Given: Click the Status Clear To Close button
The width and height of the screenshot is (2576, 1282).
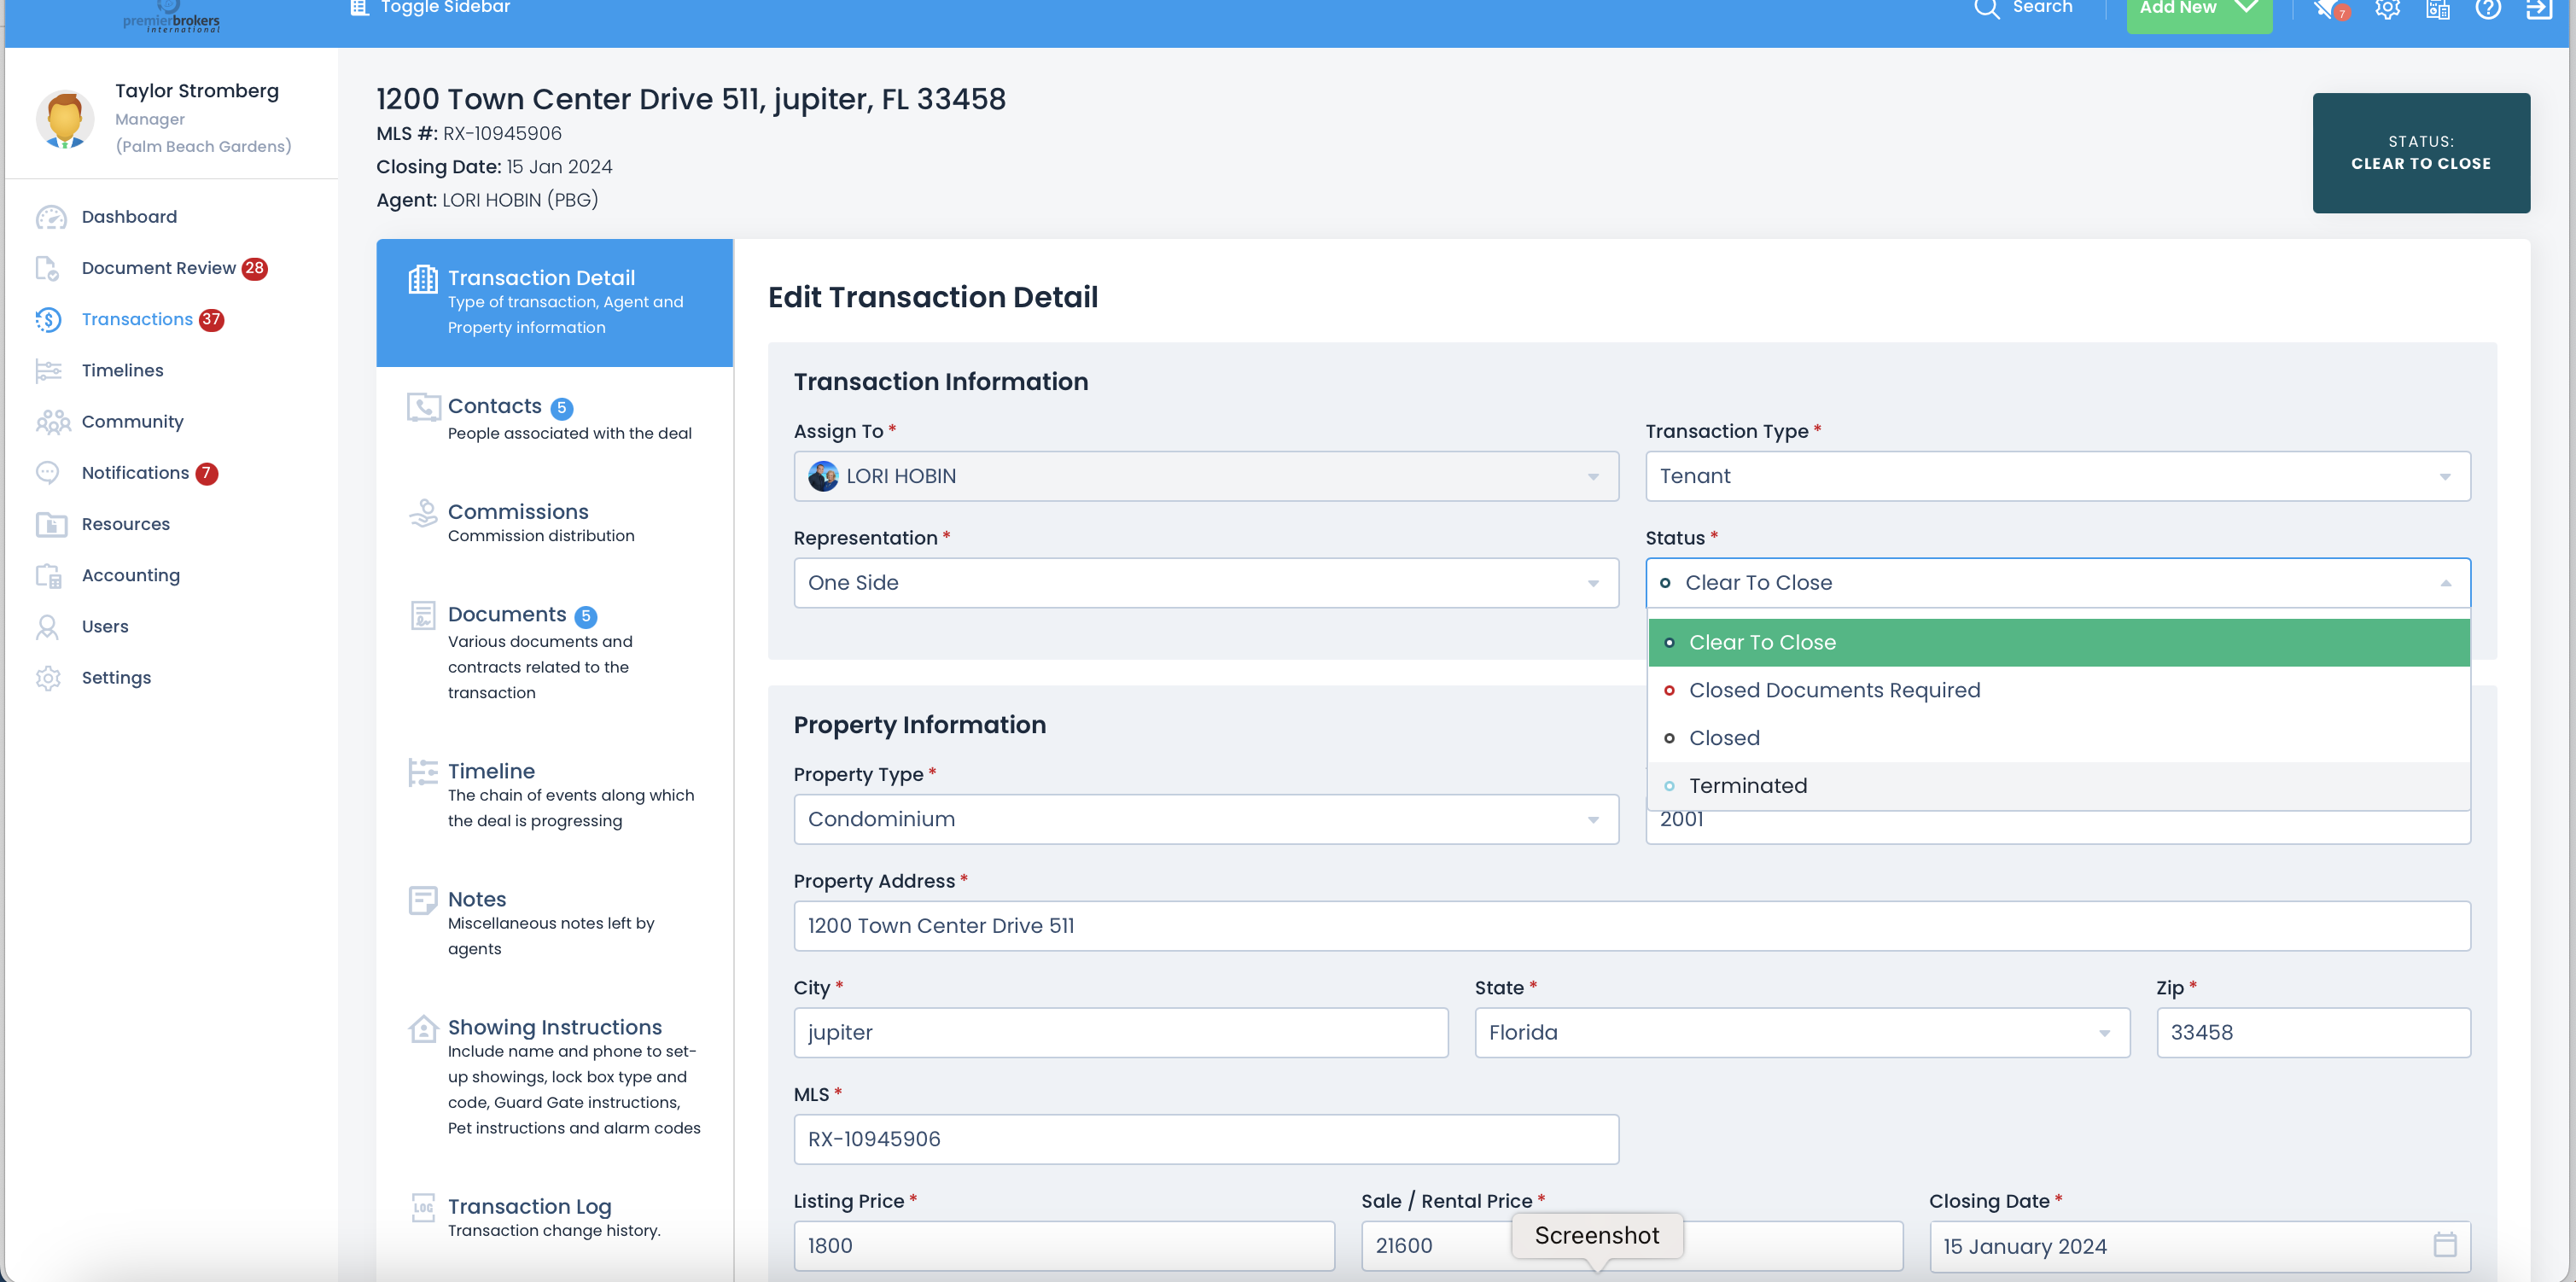Looking at the screenshot, I should point(2420,153).
